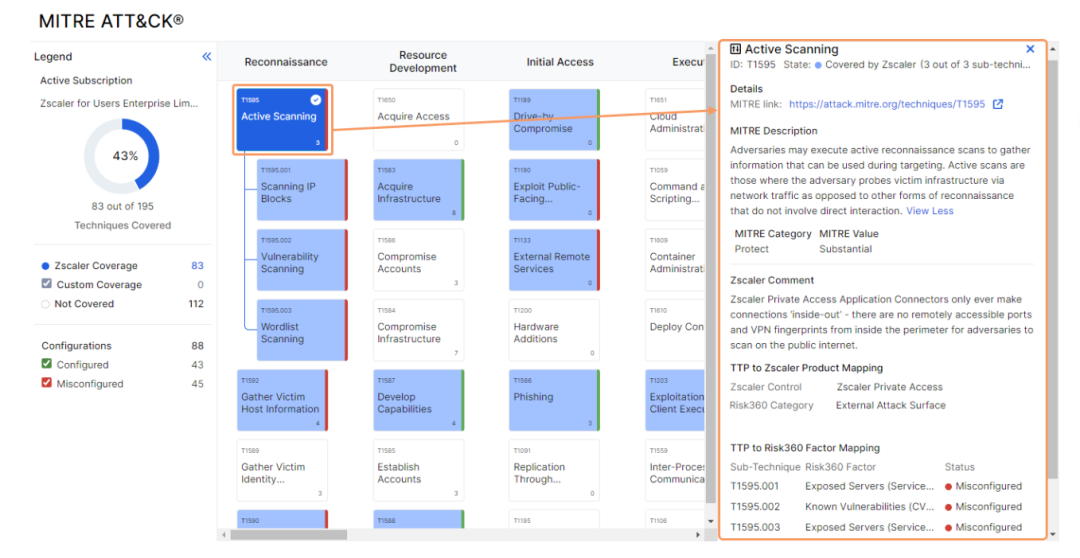Viewport: 1080px width, 558px height.
Task: Open the Phishing technique tile
Action: coord(553,400)
